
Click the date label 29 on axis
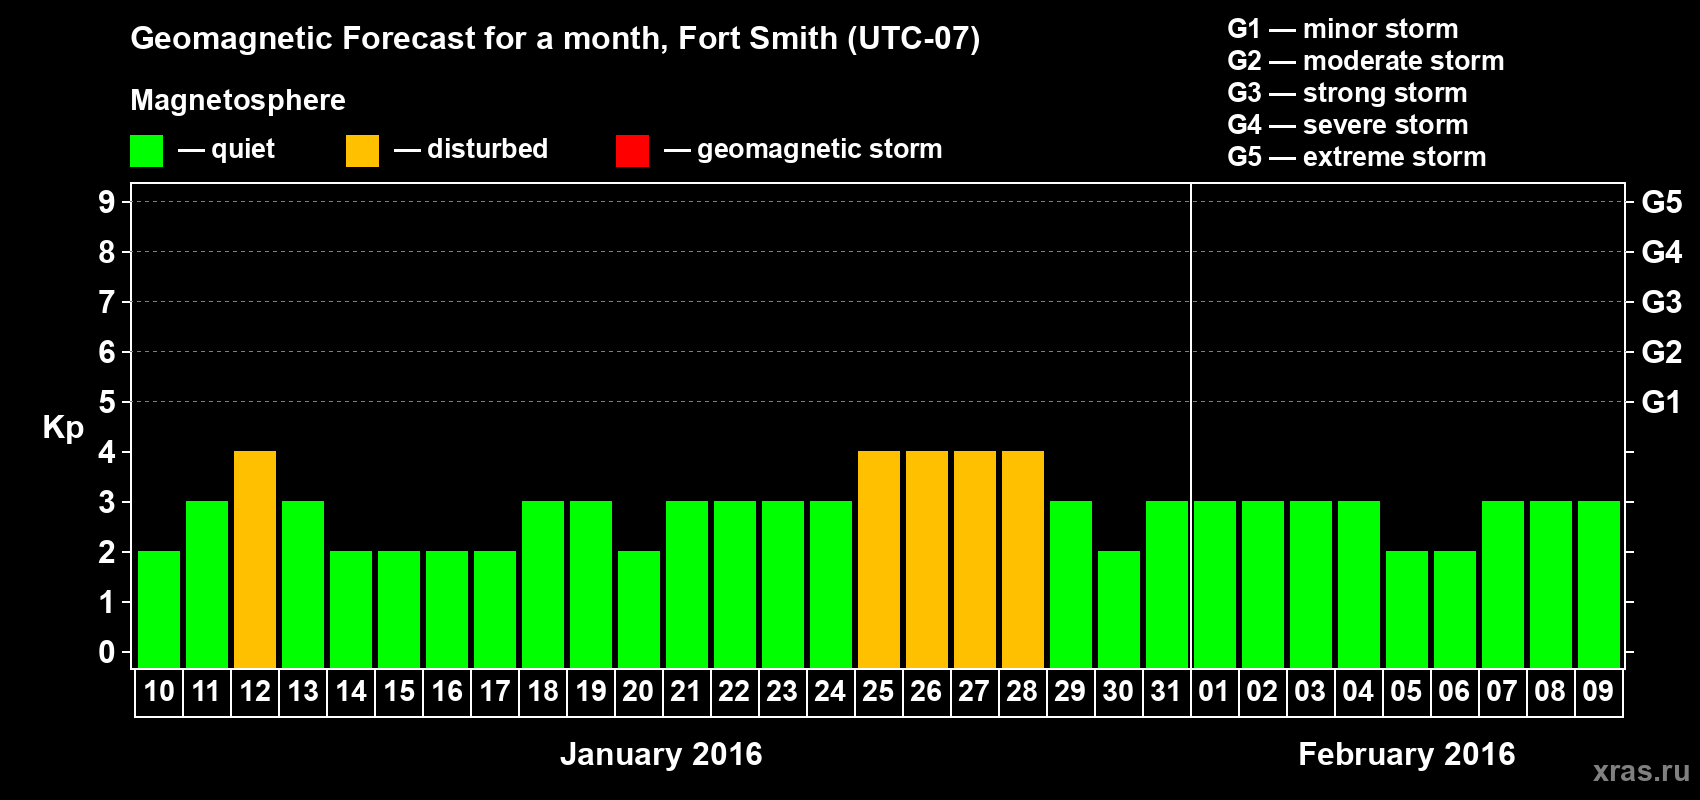1071,692
